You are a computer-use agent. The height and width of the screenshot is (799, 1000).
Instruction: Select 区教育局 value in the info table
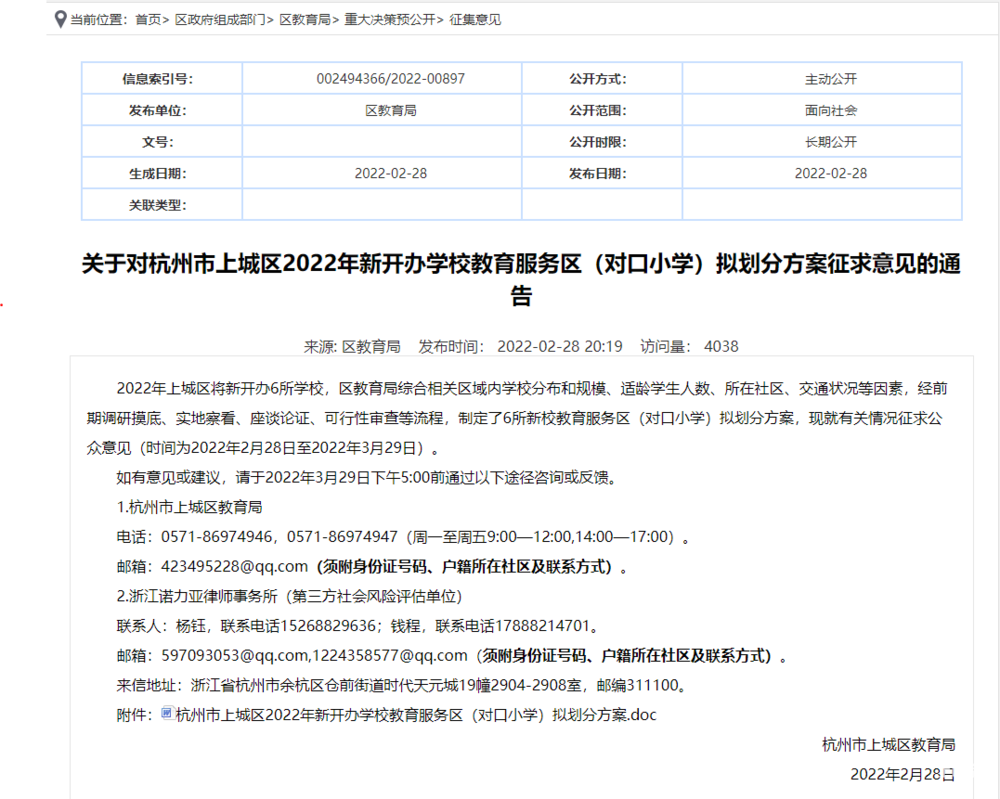click(x=391, y=110)
